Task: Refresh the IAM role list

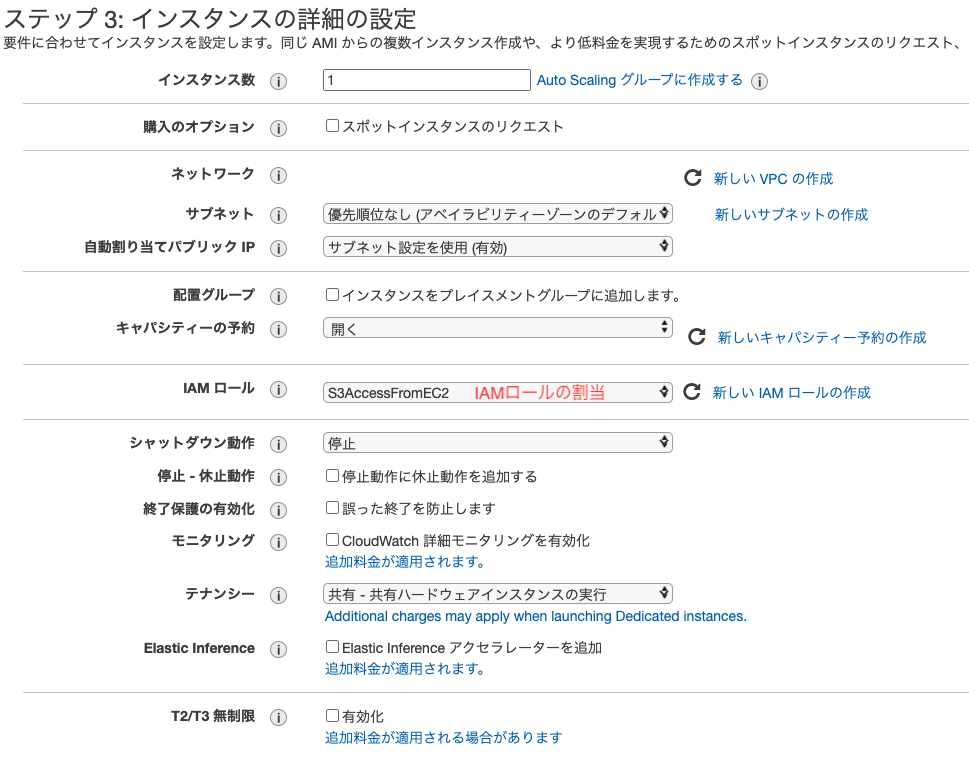Action: 692,392
